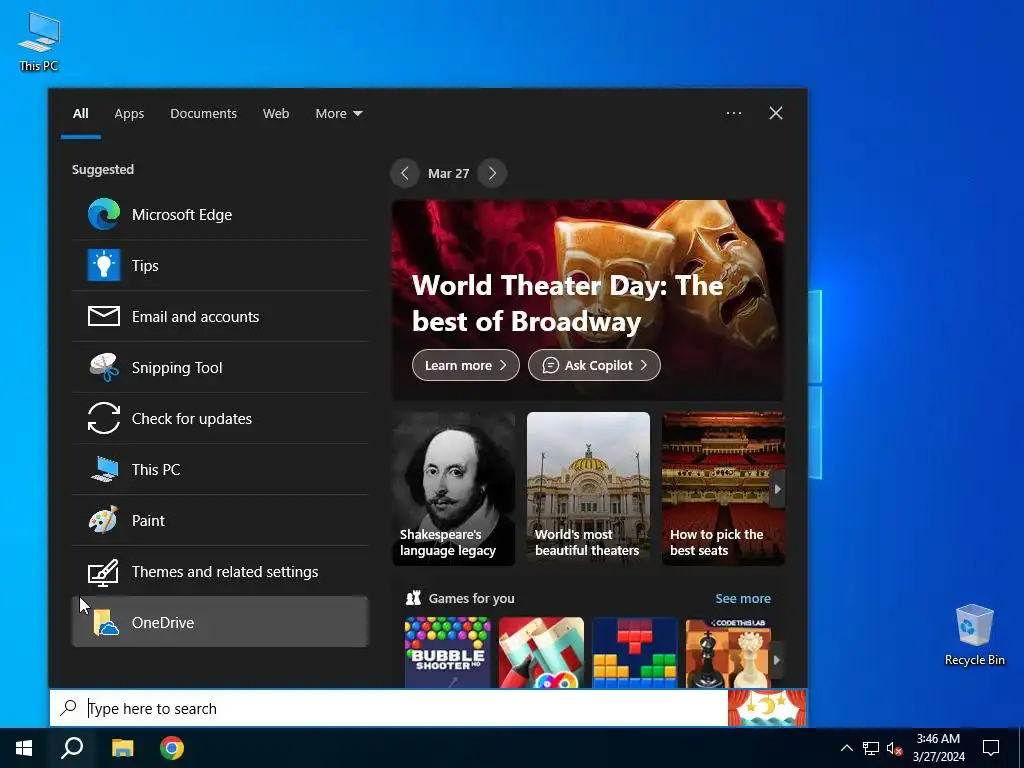Click the taskbar Search magnifier button

pos(72,748)
